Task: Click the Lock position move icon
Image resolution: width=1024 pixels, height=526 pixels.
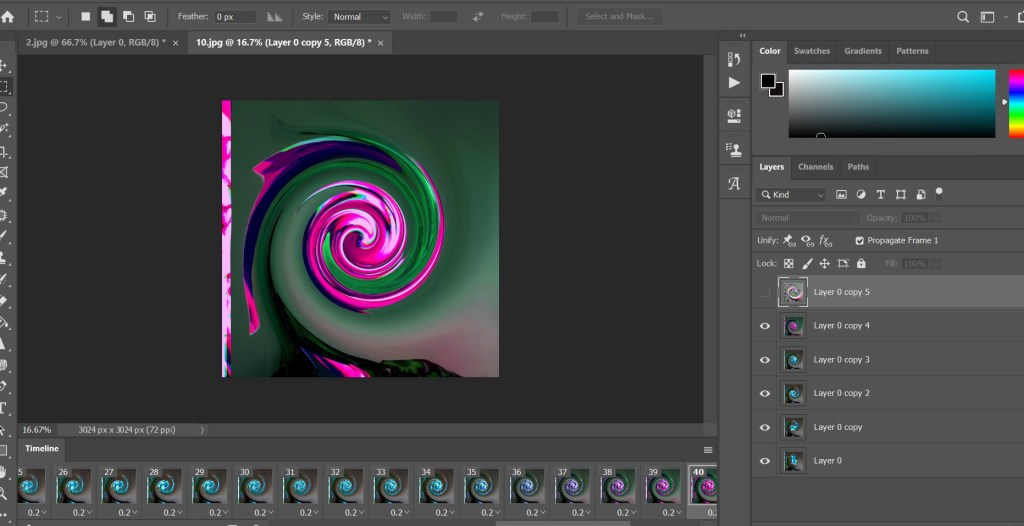Action: [x=824, y=264]
